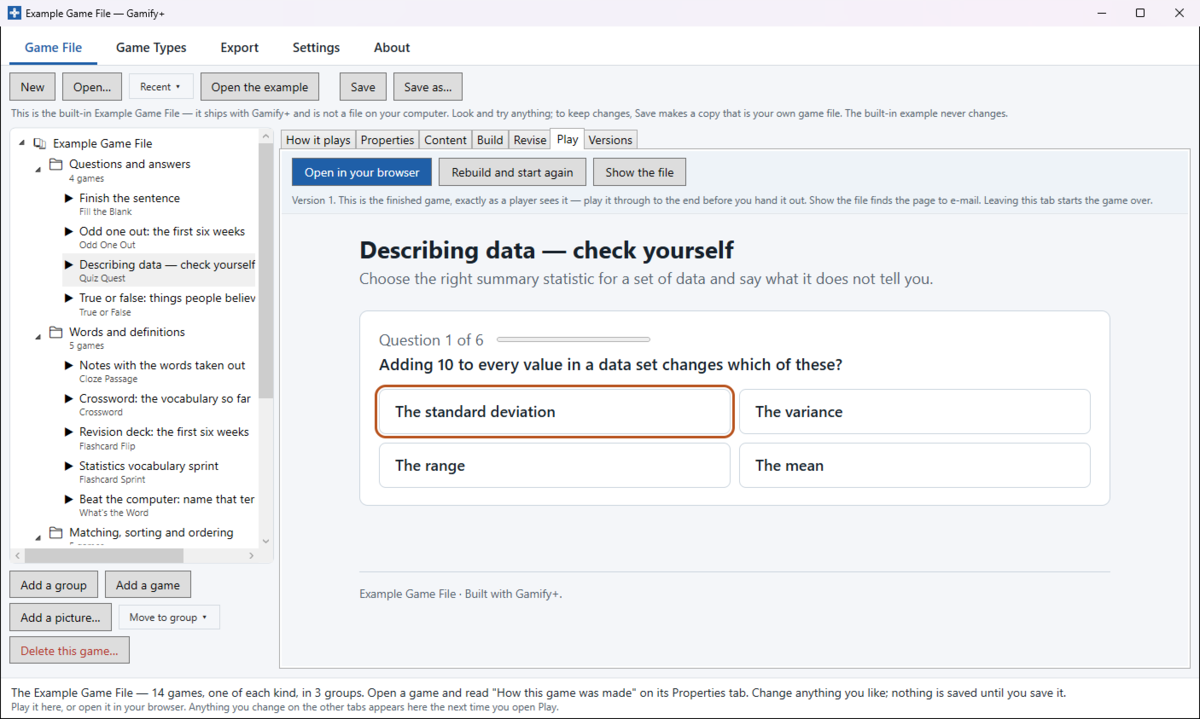Click the question progress bar
1200x719 pixels.
[573, 340]
